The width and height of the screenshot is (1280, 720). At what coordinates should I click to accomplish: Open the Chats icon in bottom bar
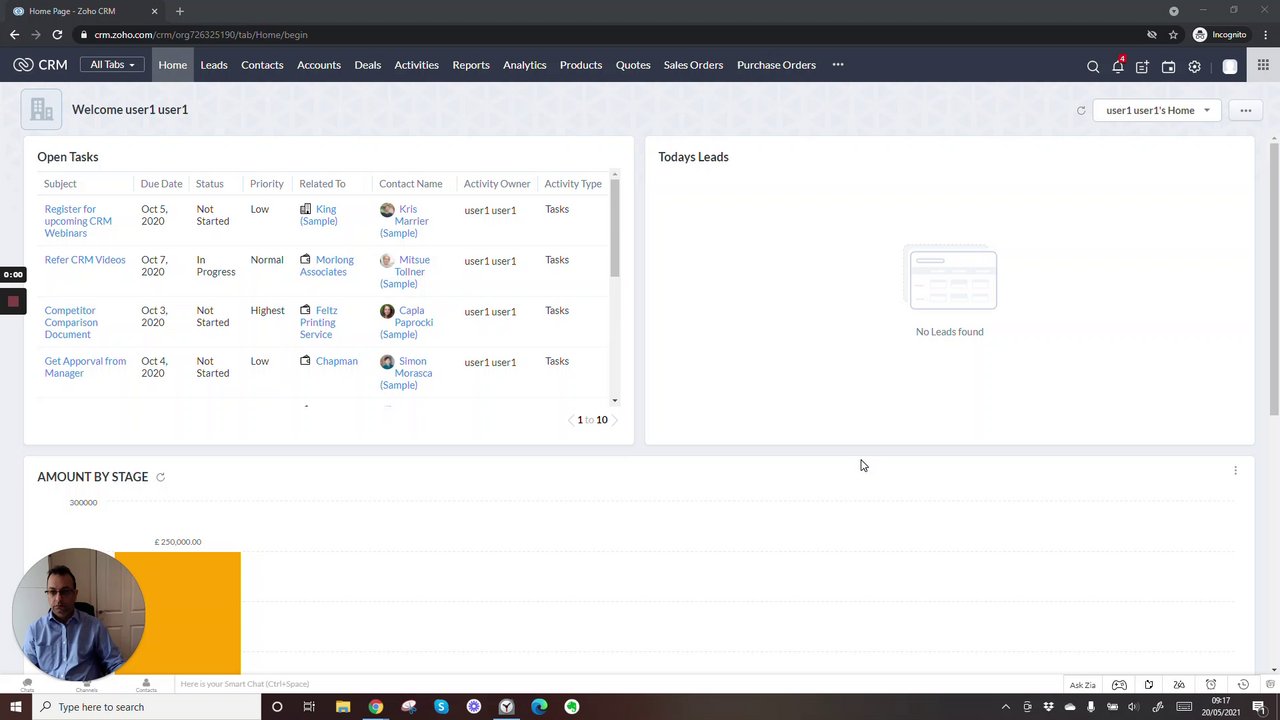click(x=27, y=685)
